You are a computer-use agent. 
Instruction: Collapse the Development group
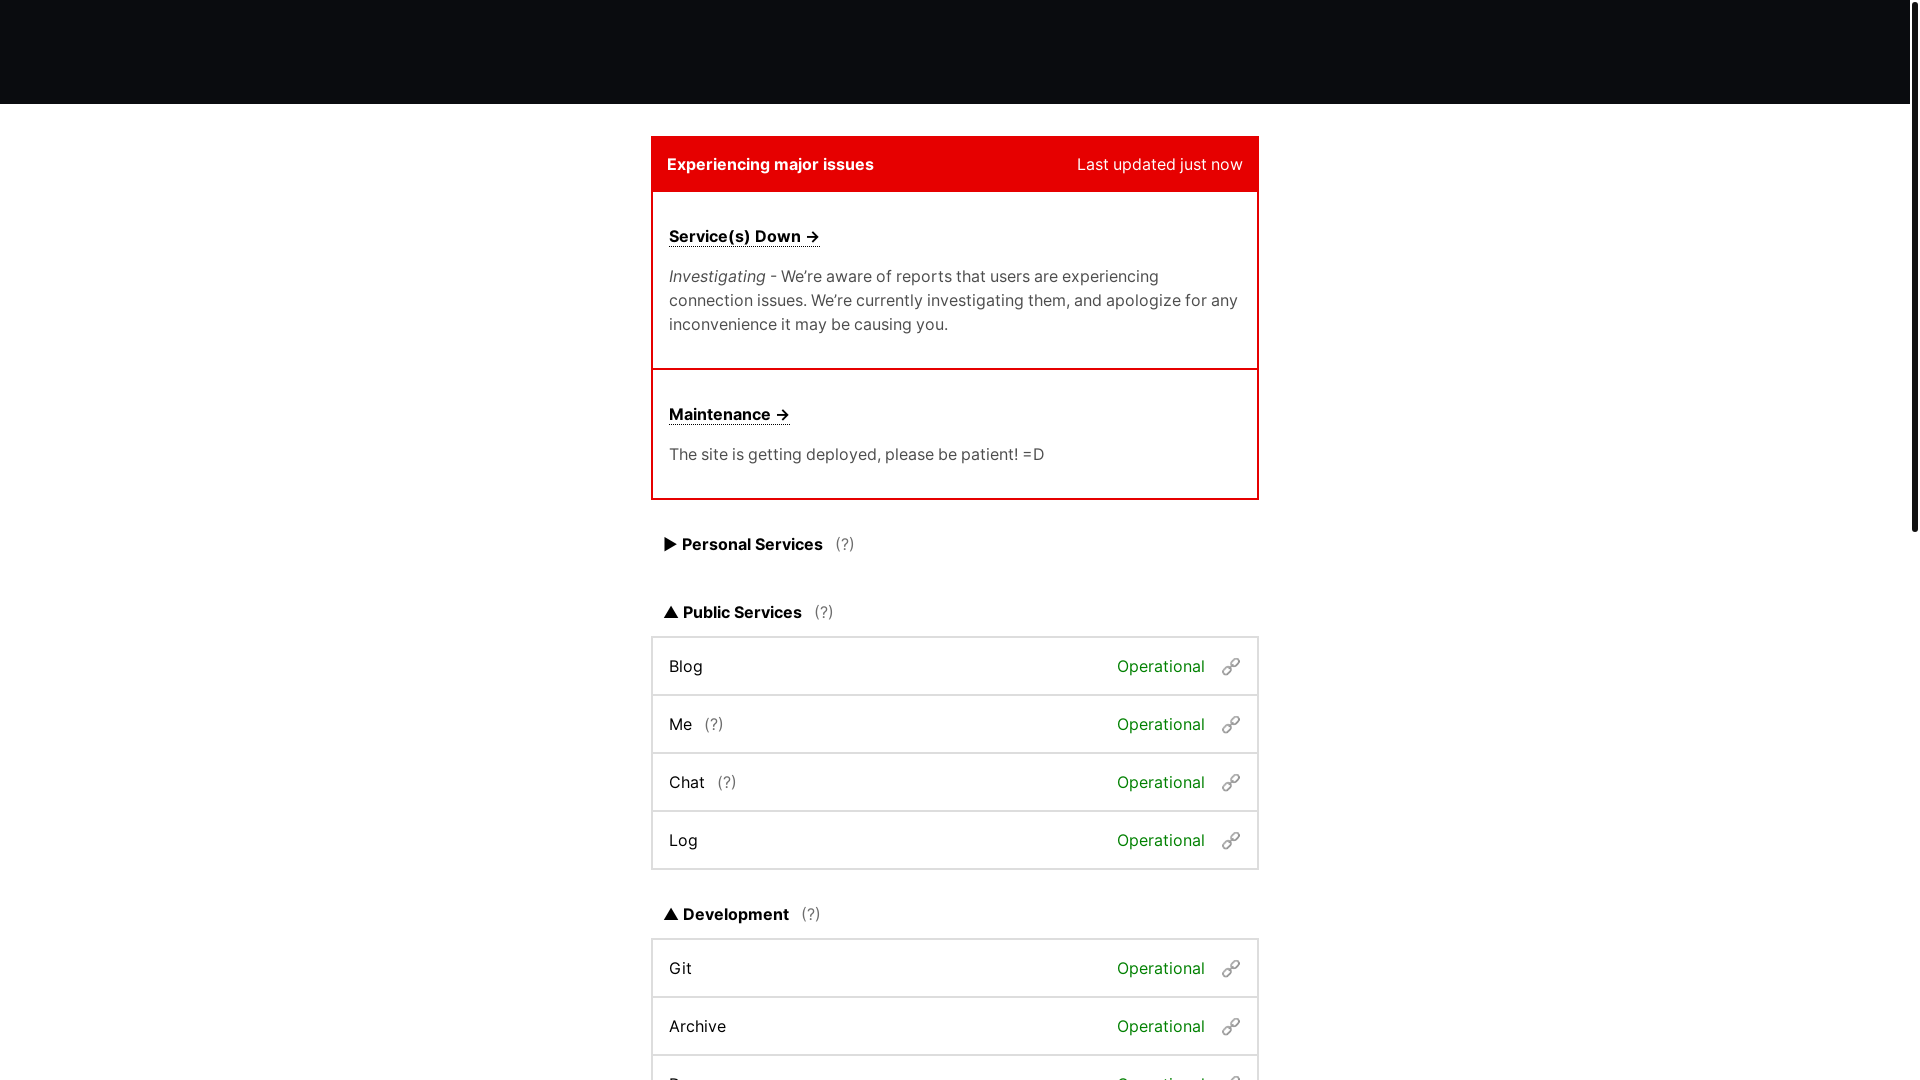726,914
